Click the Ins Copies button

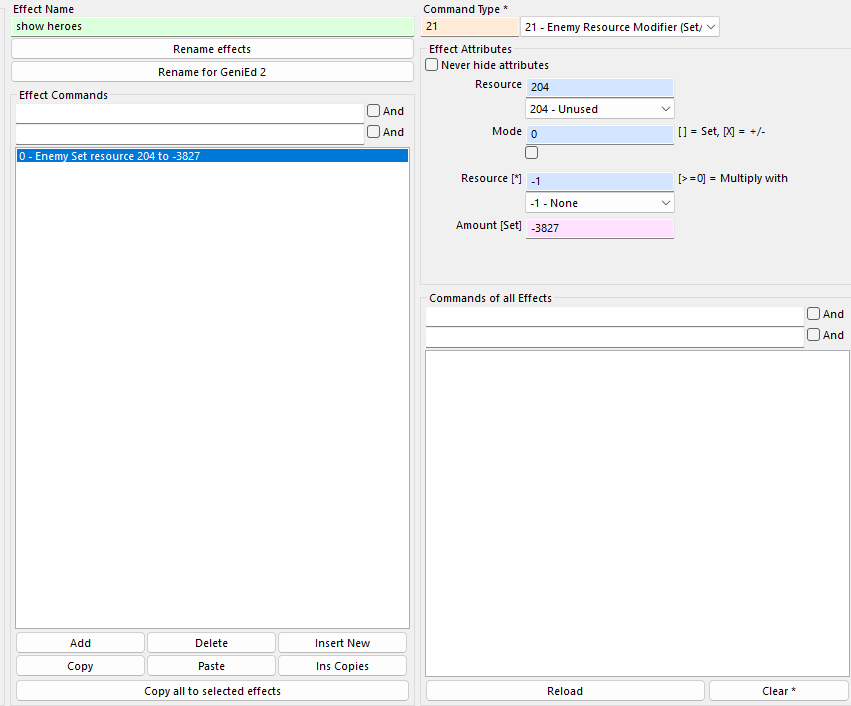coord(342,666)
